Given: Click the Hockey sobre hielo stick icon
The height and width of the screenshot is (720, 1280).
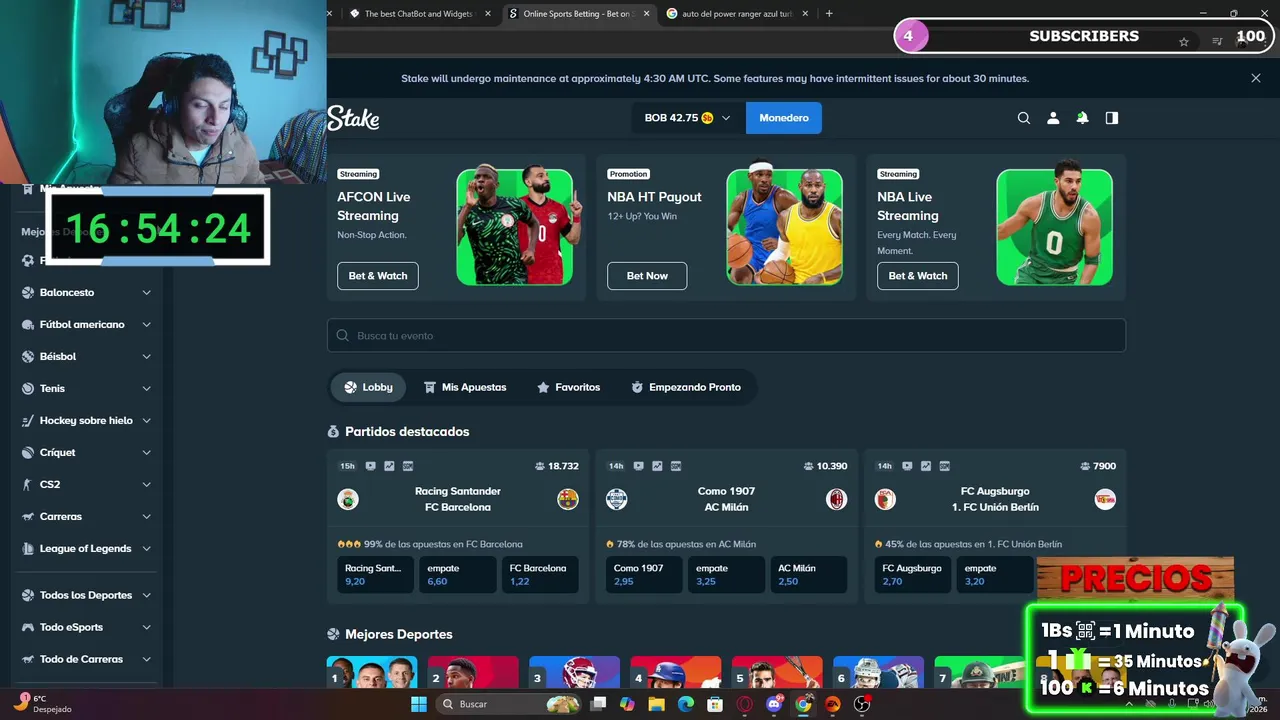Looking at the screenshot, I should point(28,421).
